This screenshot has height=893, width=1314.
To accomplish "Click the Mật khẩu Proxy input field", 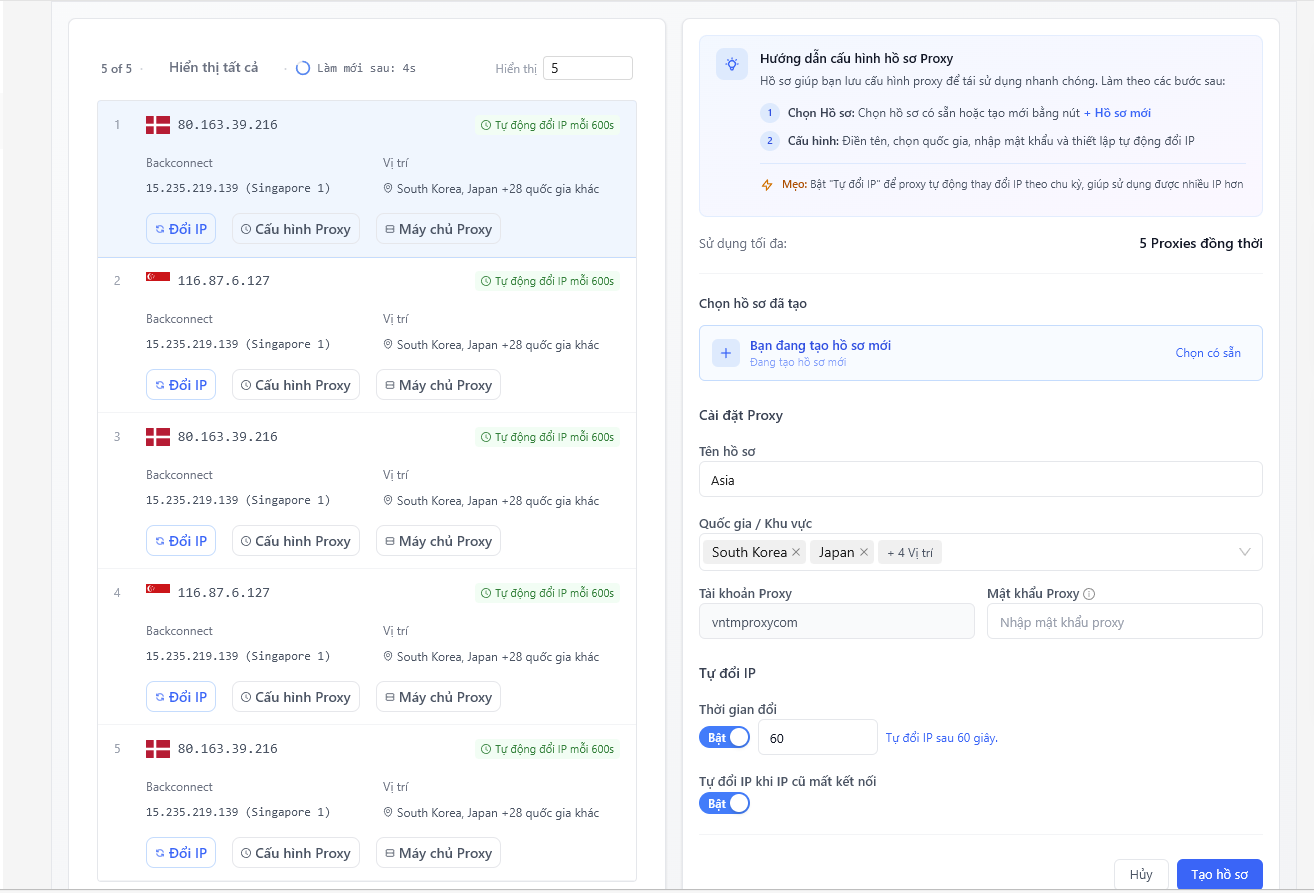I will point(1124,622).
